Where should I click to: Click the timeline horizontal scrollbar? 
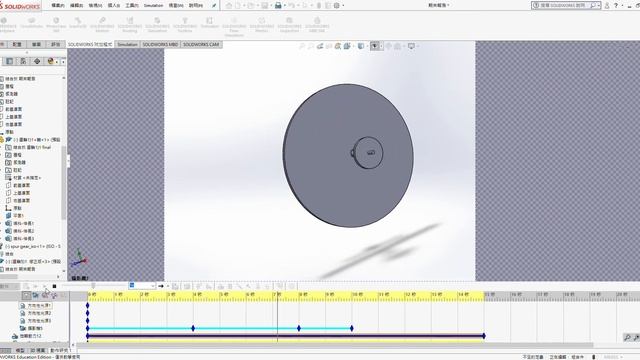coord(335,345)
